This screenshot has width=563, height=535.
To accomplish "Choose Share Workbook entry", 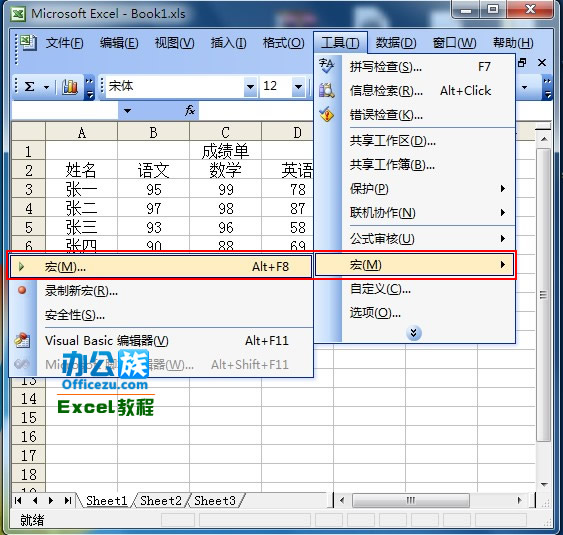I will click(415, 165).
